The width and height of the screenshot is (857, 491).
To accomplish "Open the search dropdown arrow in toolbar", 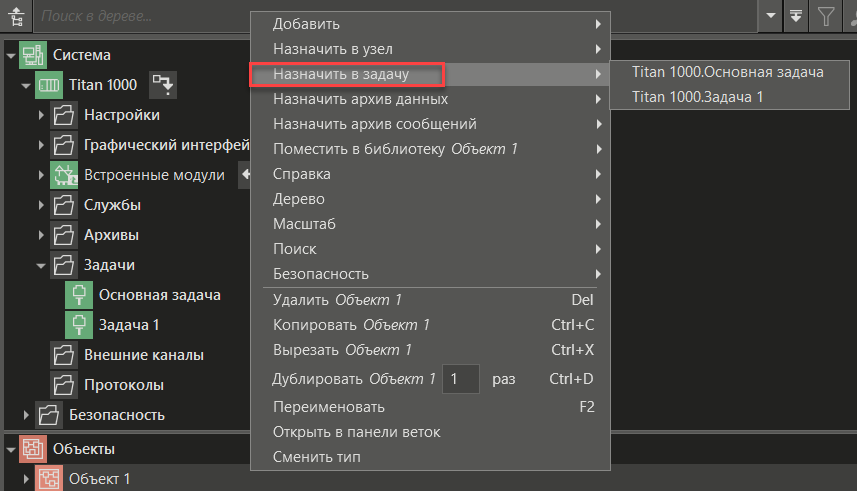I will coord(771,16).
